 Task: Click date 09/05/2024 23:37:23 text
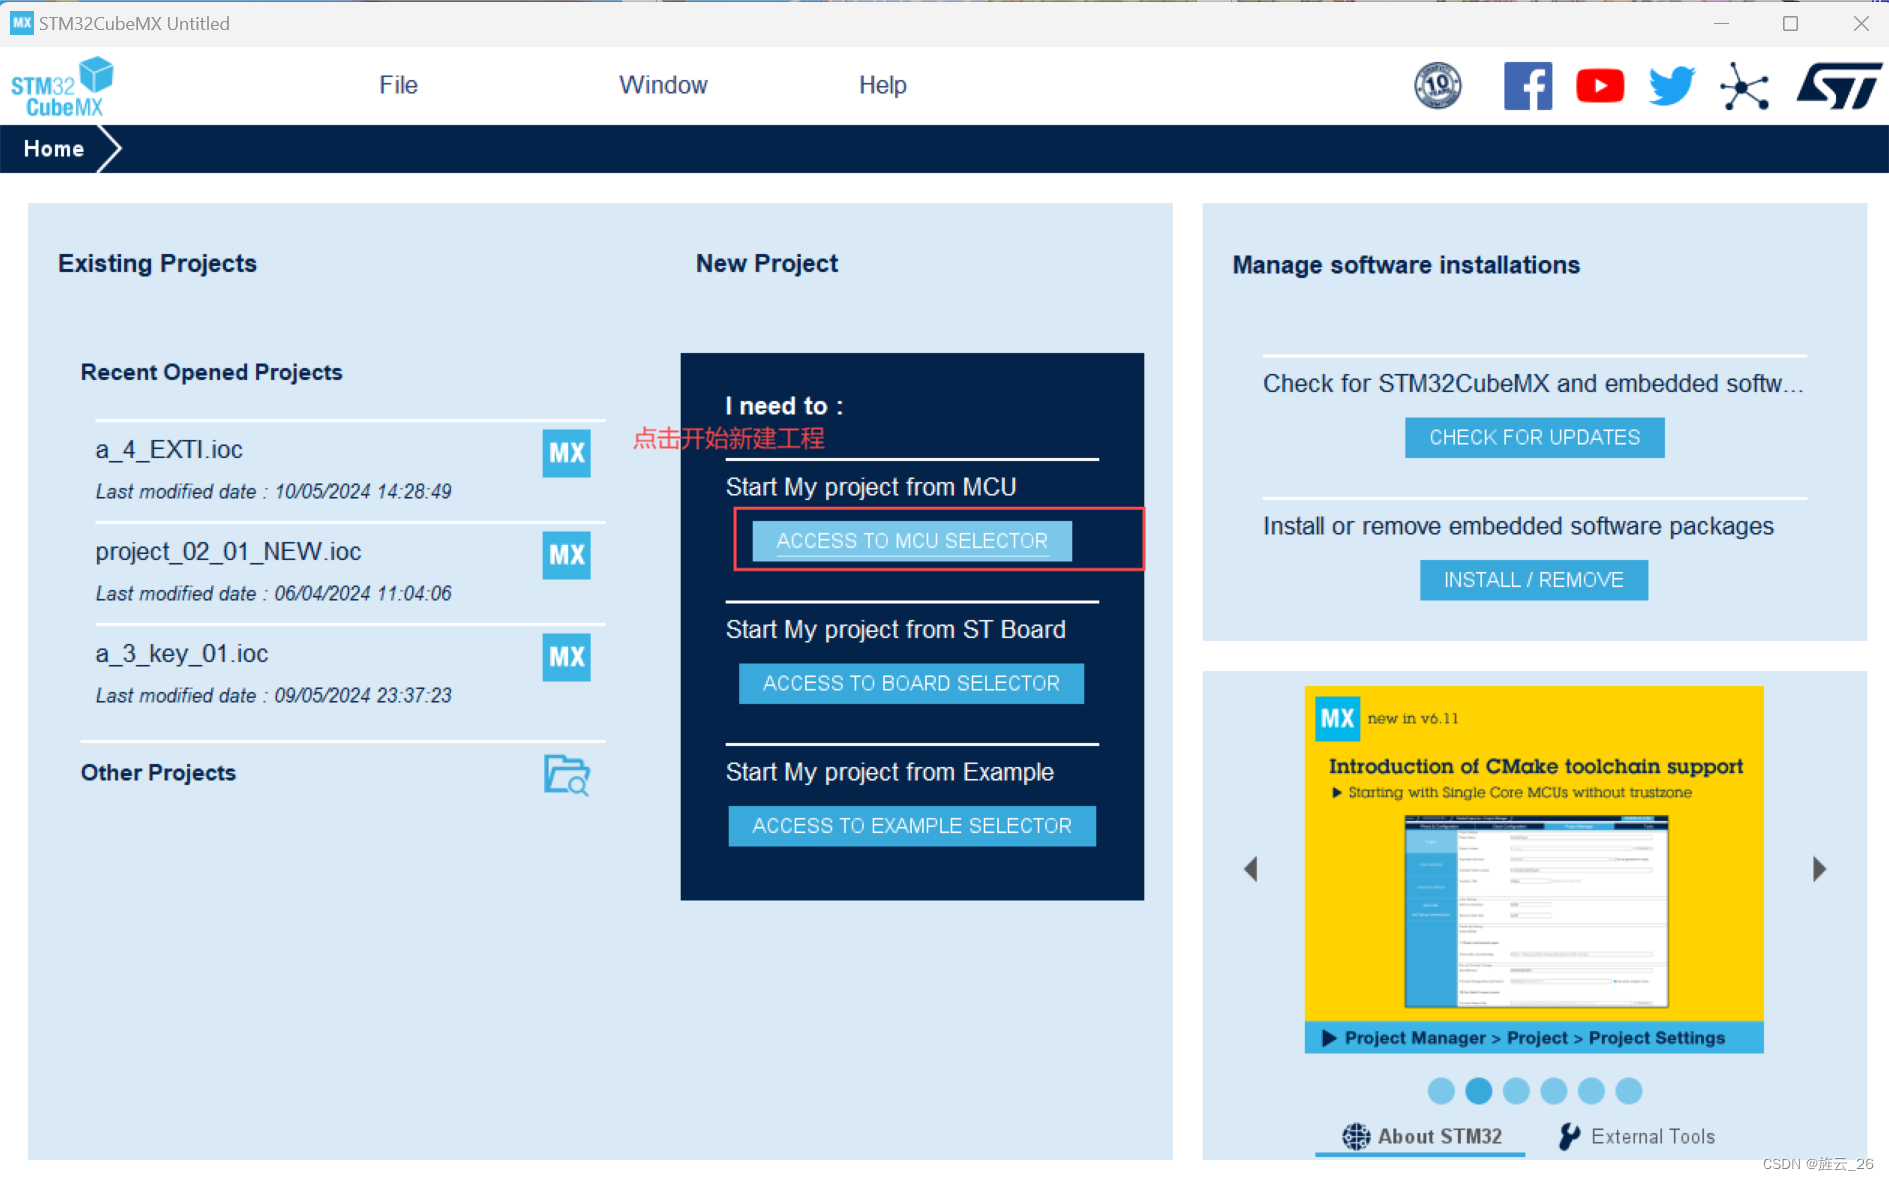tap(363, 696)
